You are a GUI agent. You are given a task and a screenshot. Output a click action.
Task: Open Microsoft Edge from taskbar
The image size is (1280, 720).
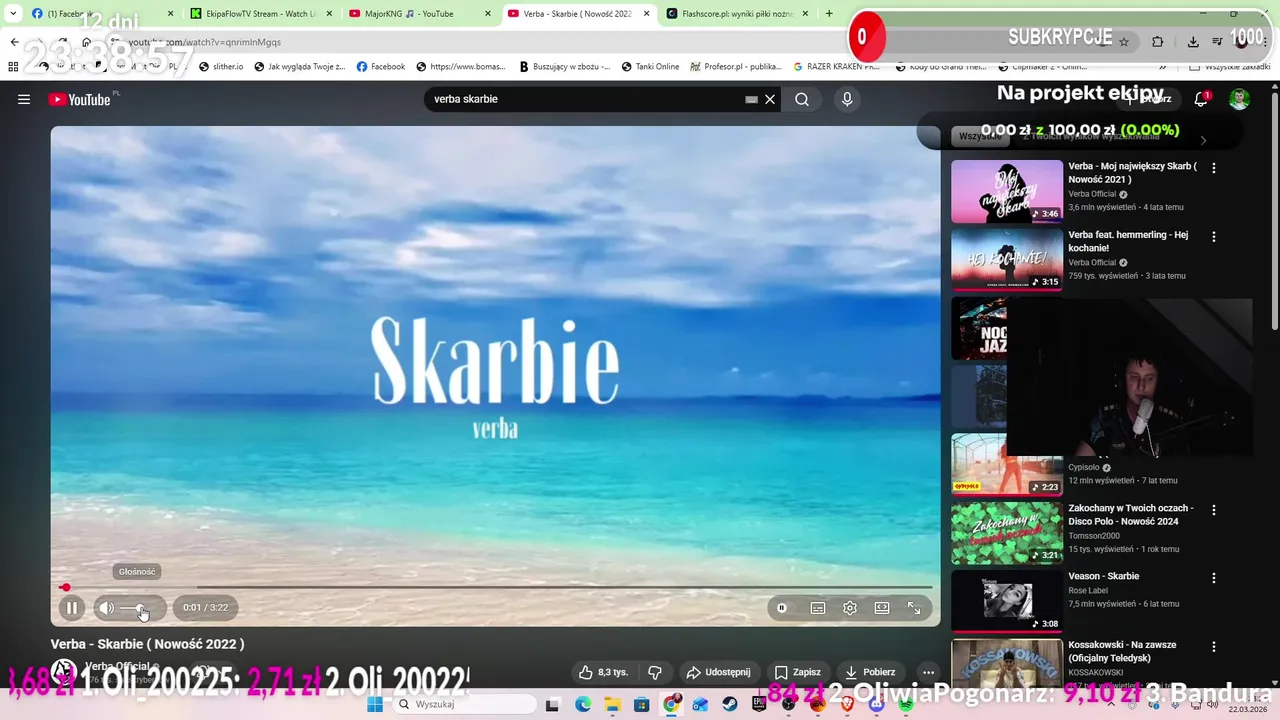(x=583, y=704)
